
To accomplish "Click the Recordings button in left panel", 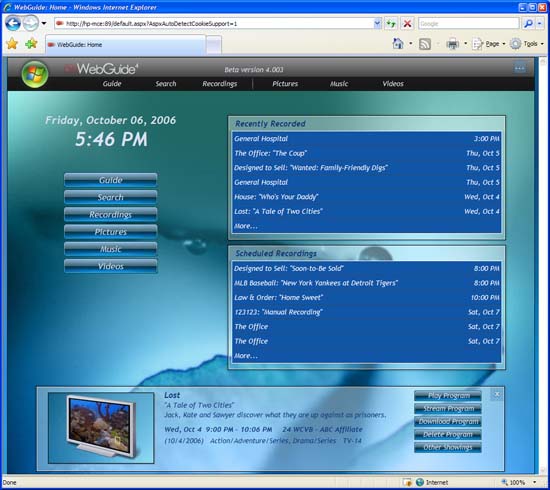I will pyautogui.click(x=110, y=214).
